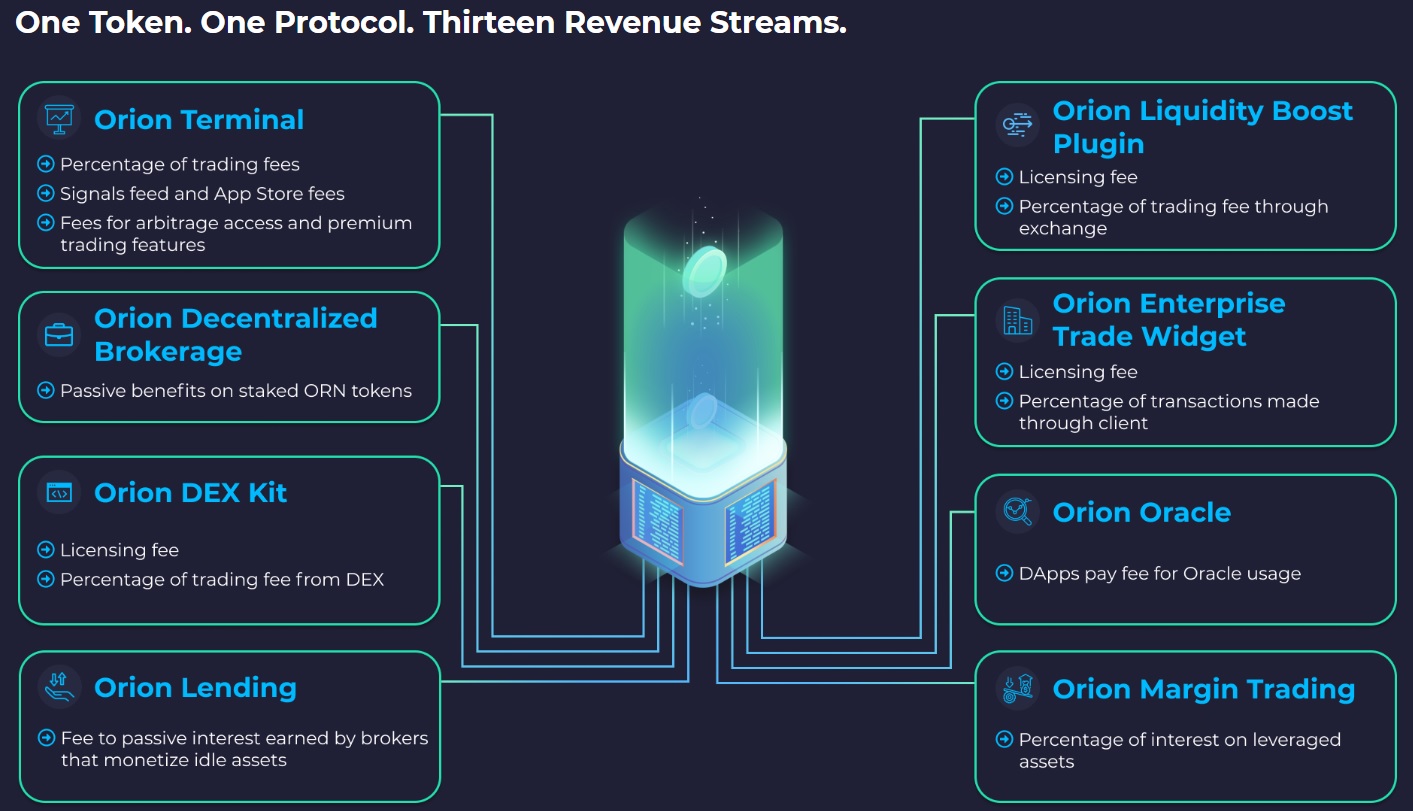Screen dimensions: 1413x811
Task: Select the 'Orion Enterprise Trade Widget' heading
Action: tap(1169, 320)
